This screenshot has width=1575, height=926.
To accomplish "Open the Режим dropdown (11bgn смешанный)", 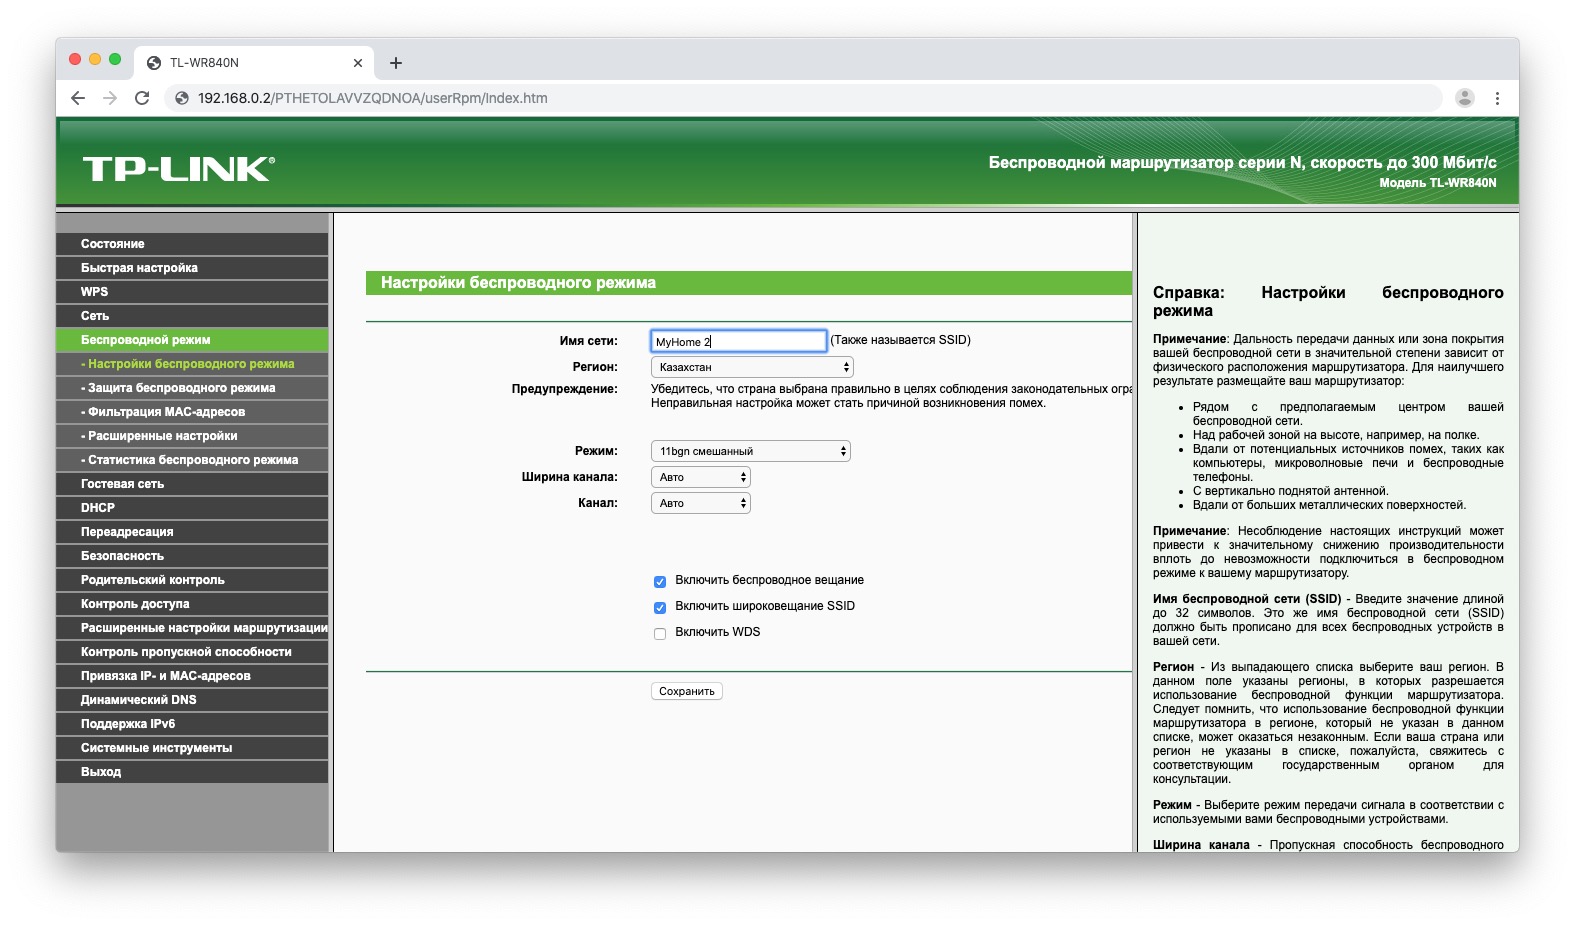I will pyautogui.click(x=750, y=451).
